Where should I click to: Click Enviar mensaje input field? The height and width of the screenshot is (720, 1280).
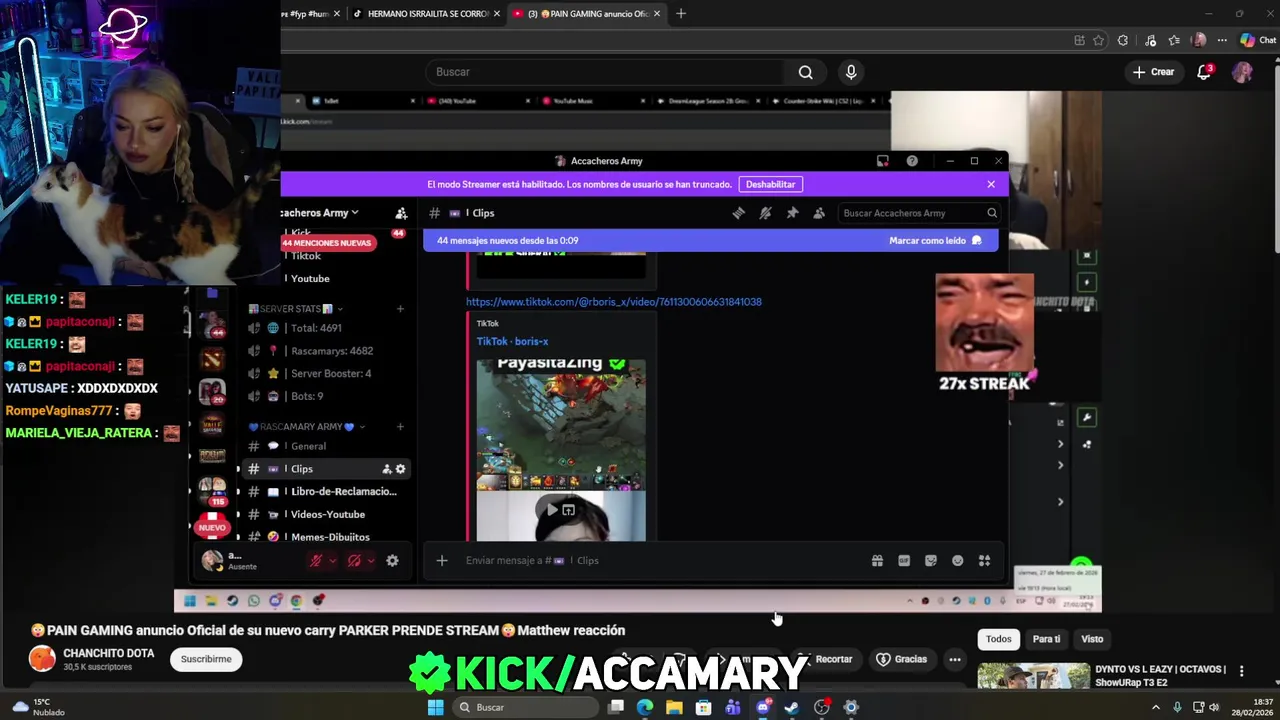[x=660, y=561]
